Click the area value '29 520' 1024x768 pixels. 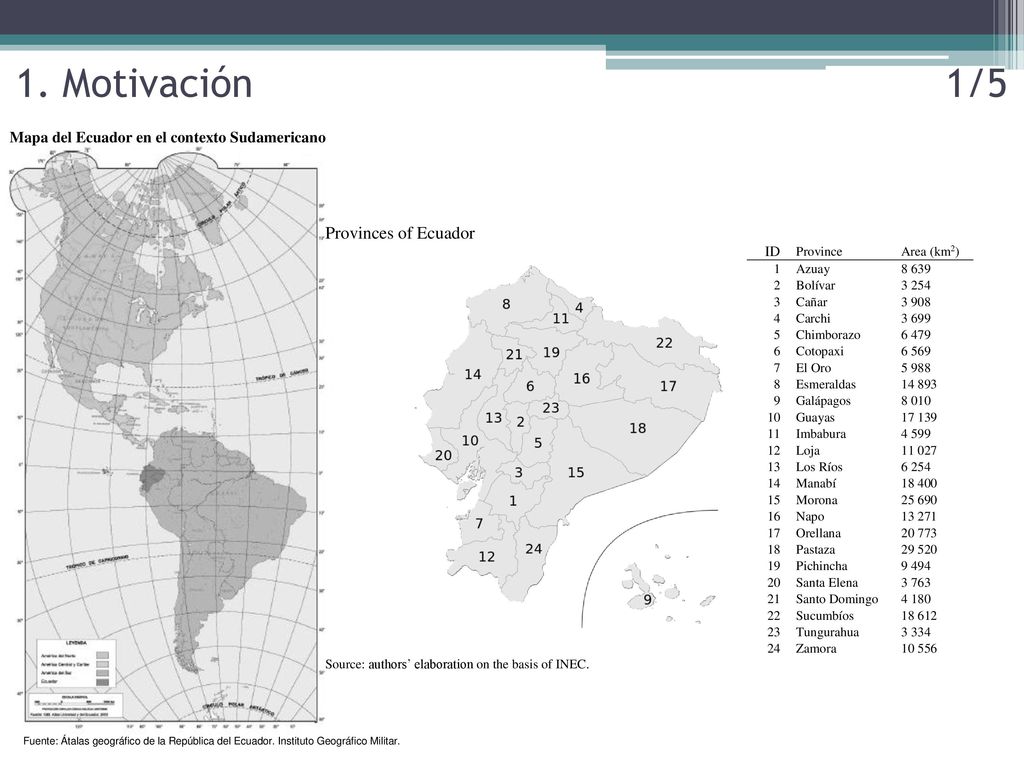(x=919, y=550)
